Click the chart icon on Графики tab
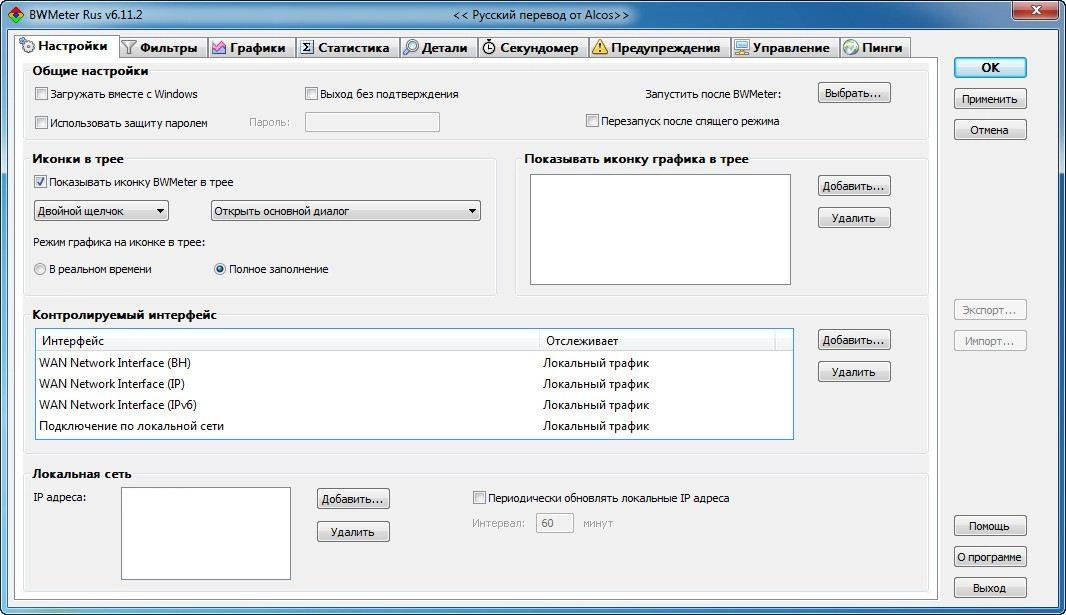 point(219,48)
